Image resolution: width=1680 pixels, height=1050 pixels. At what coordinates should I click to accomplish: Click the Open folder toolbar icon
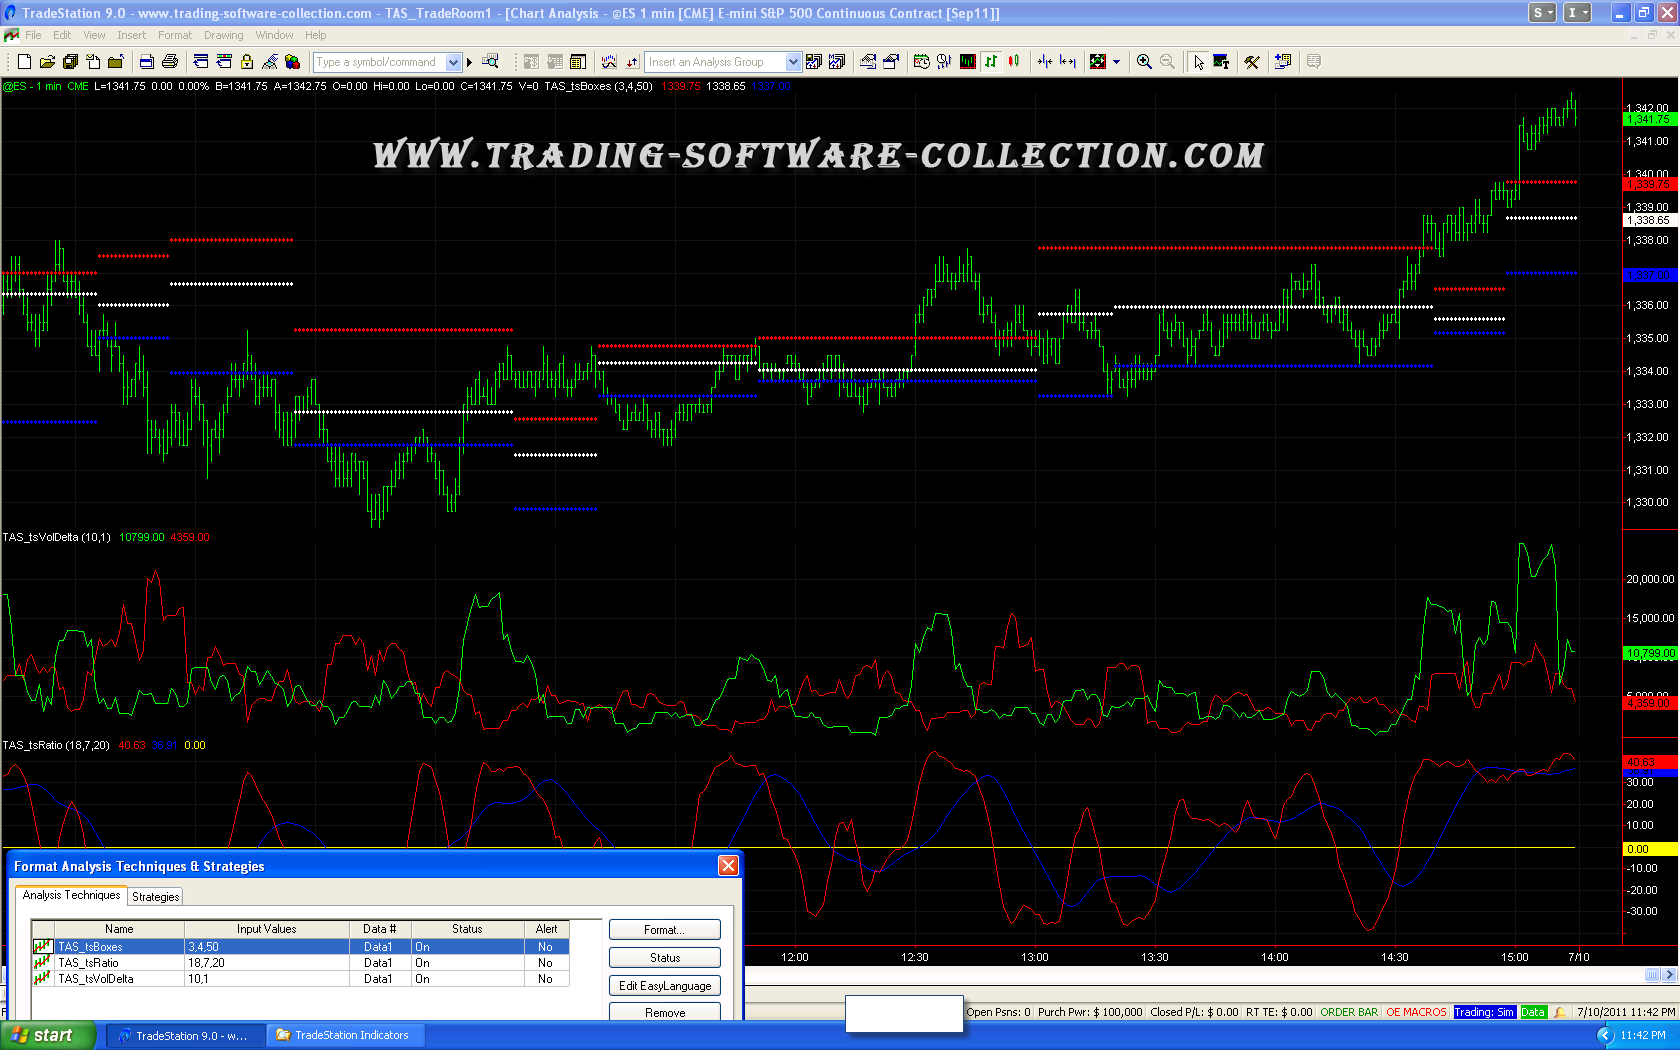point(47,62)
